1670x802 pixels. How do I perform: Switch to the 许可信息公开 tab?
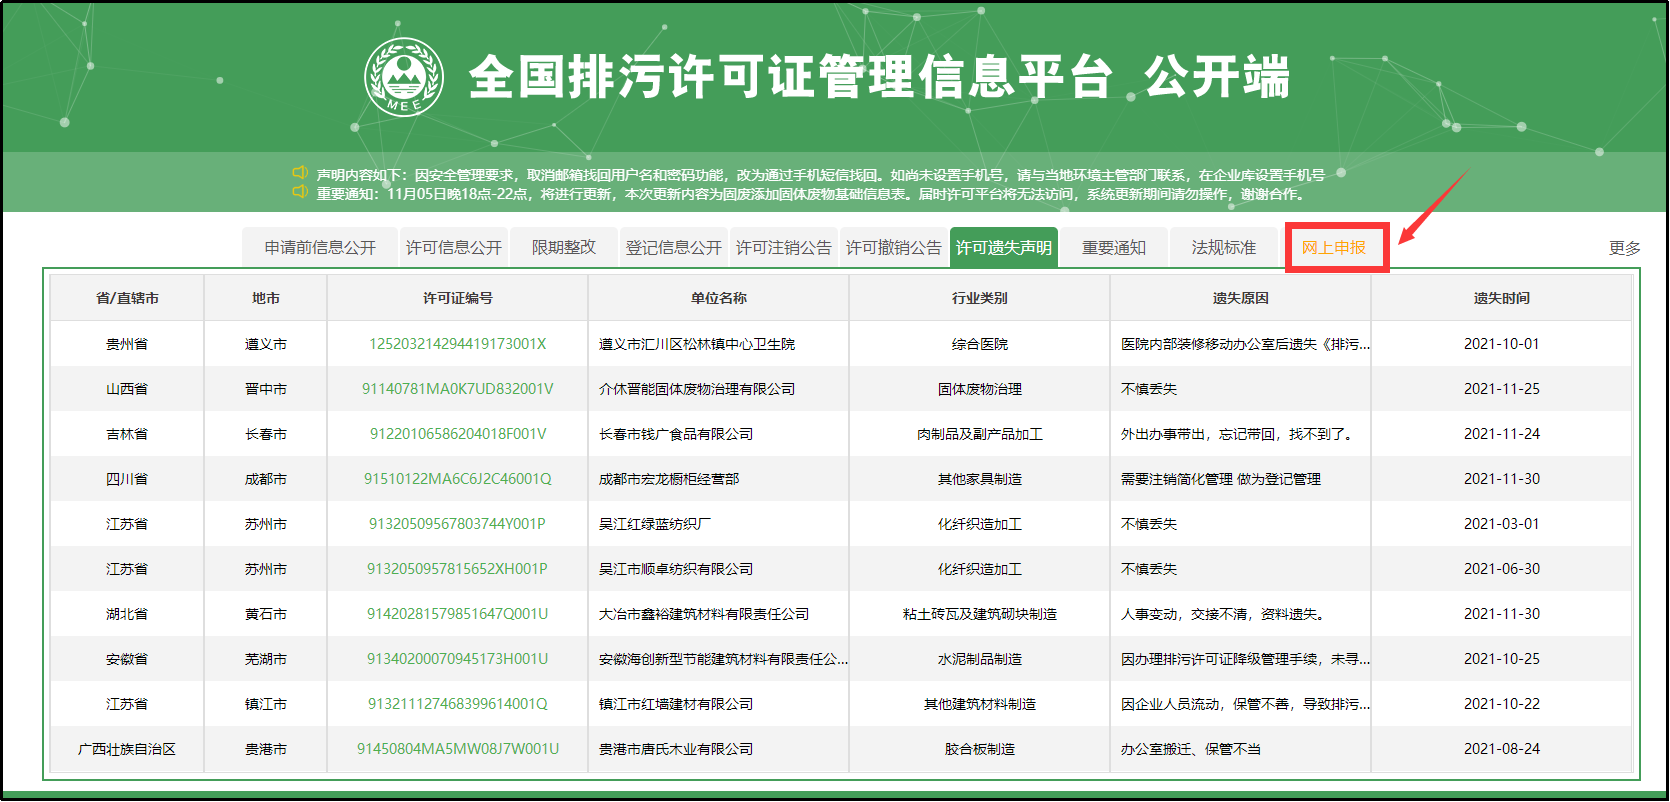[x=454, y=247]
